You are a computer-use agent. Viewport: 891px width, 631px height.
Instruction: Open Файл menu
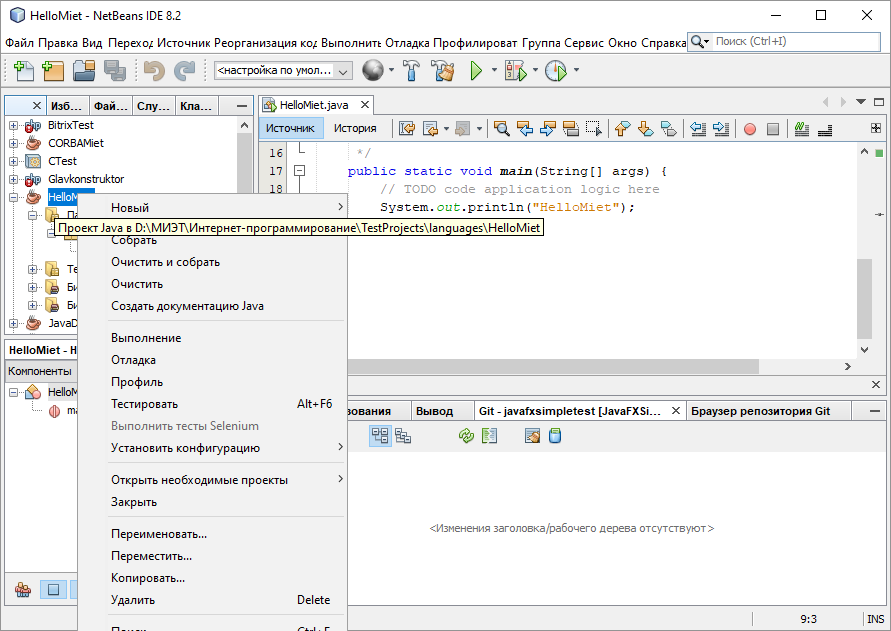(x=19, y=43)
